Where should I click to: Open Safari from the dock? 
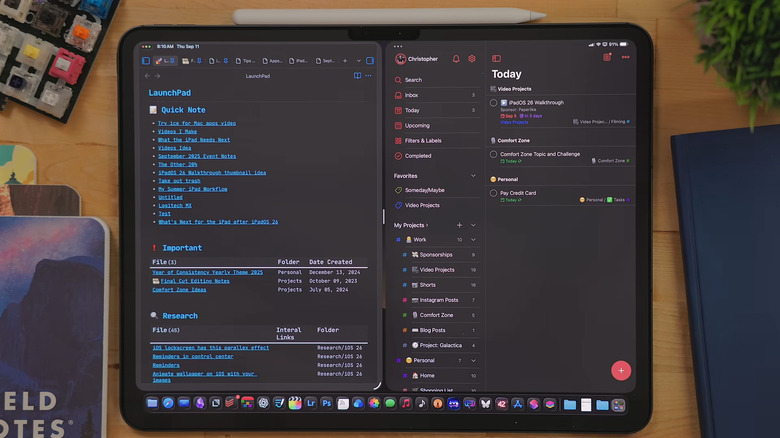168,403
